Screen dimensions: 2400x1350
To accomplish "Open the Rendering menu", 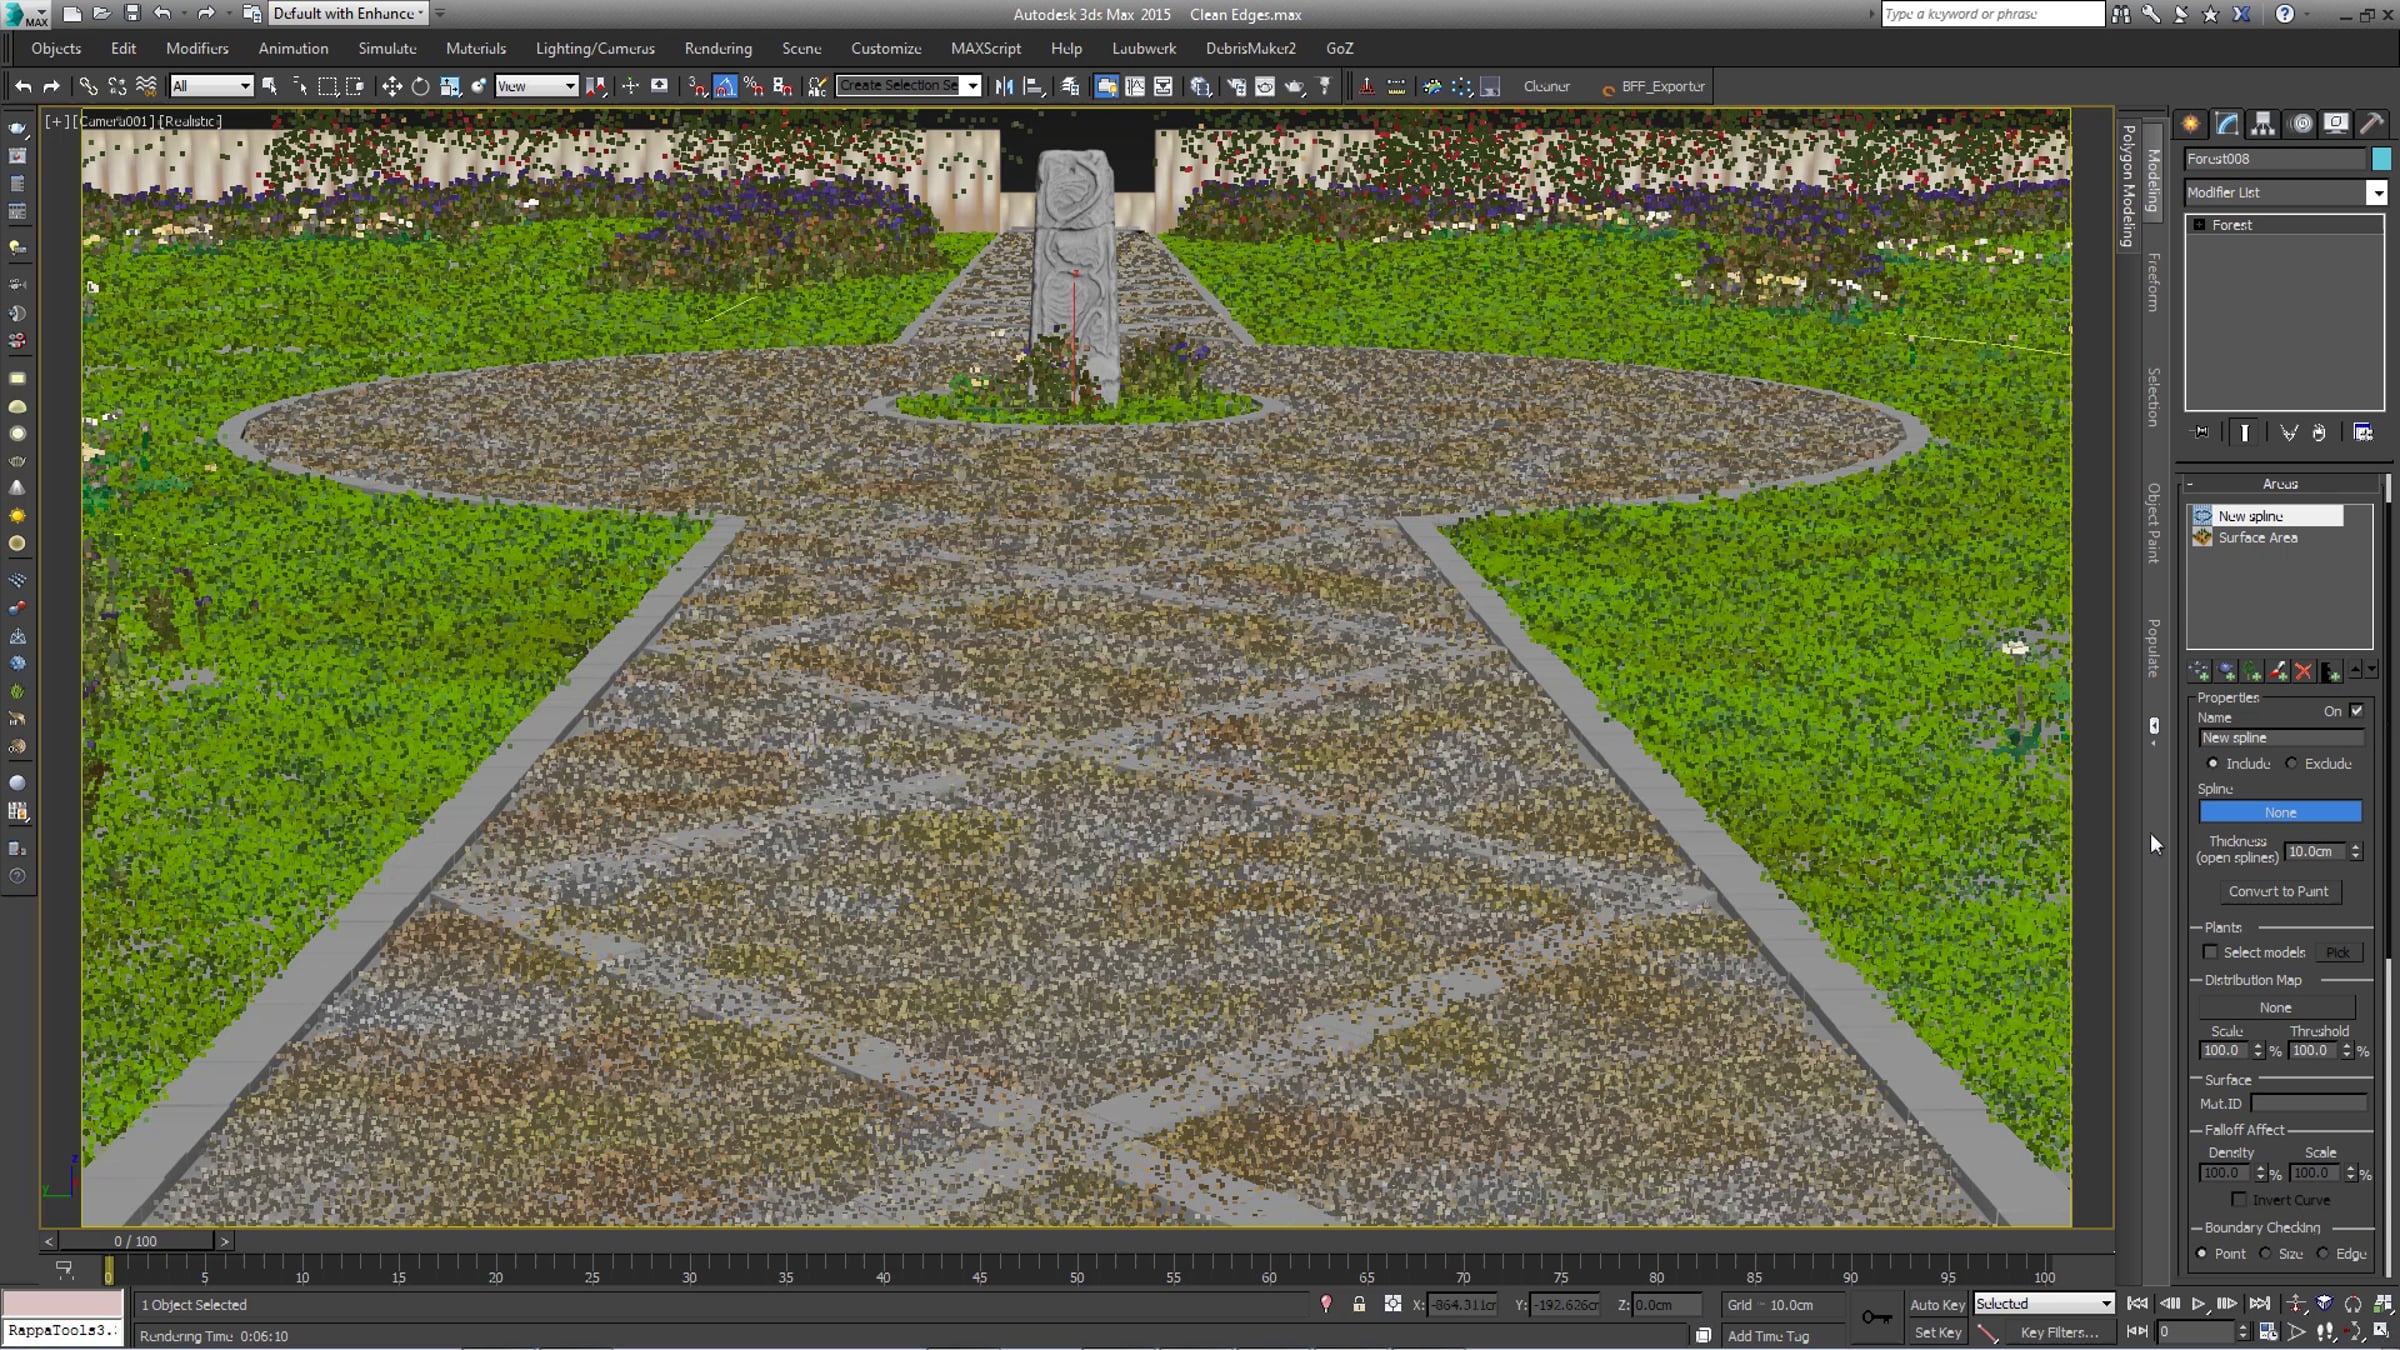I will point(718,48).
